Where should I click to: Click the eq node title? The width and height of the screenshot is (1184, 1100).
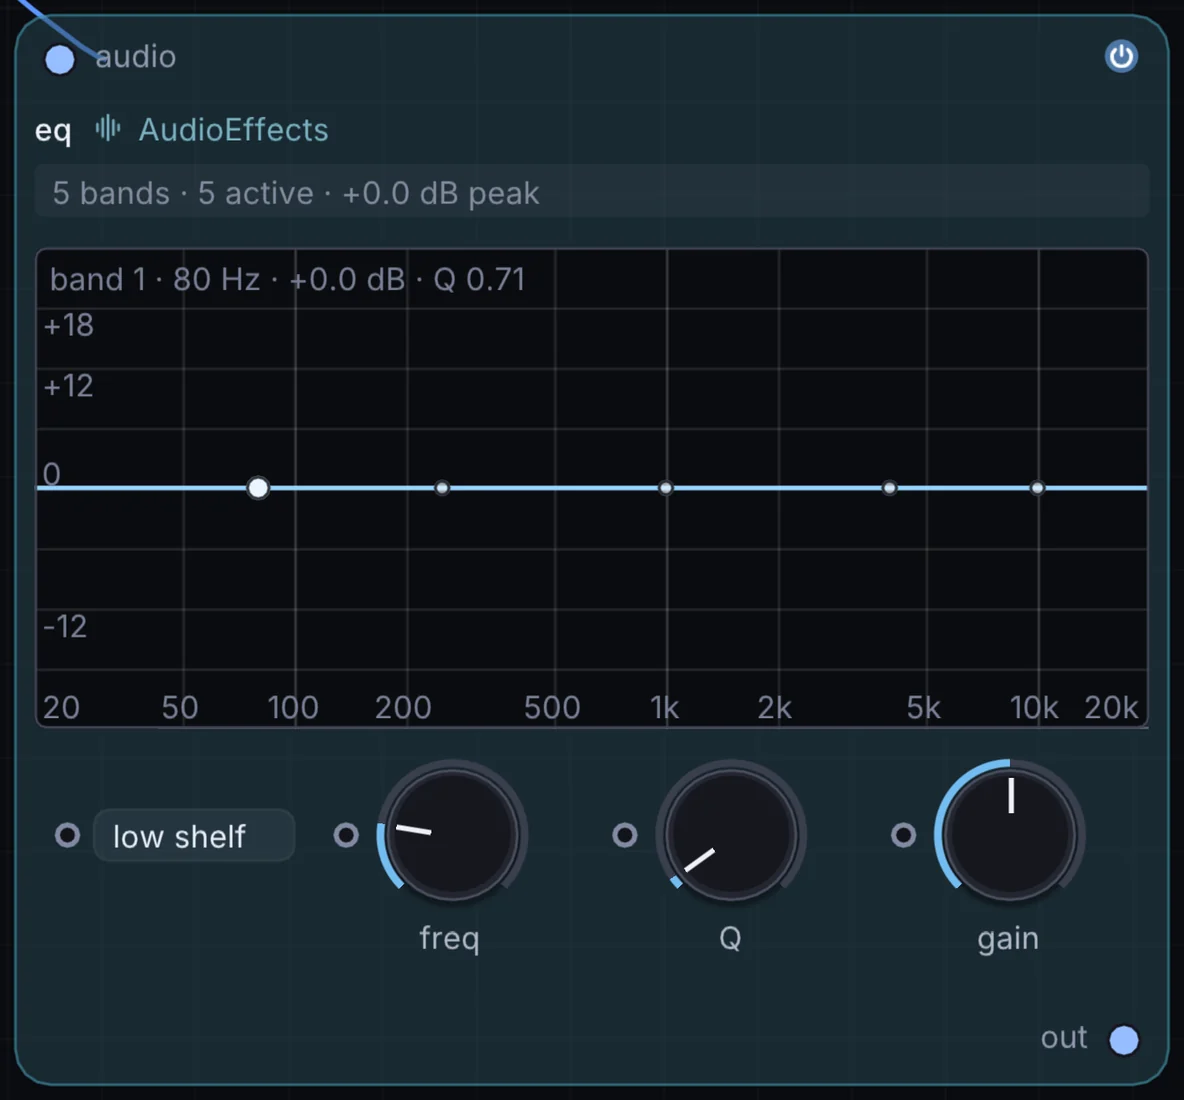pos(53,131)
